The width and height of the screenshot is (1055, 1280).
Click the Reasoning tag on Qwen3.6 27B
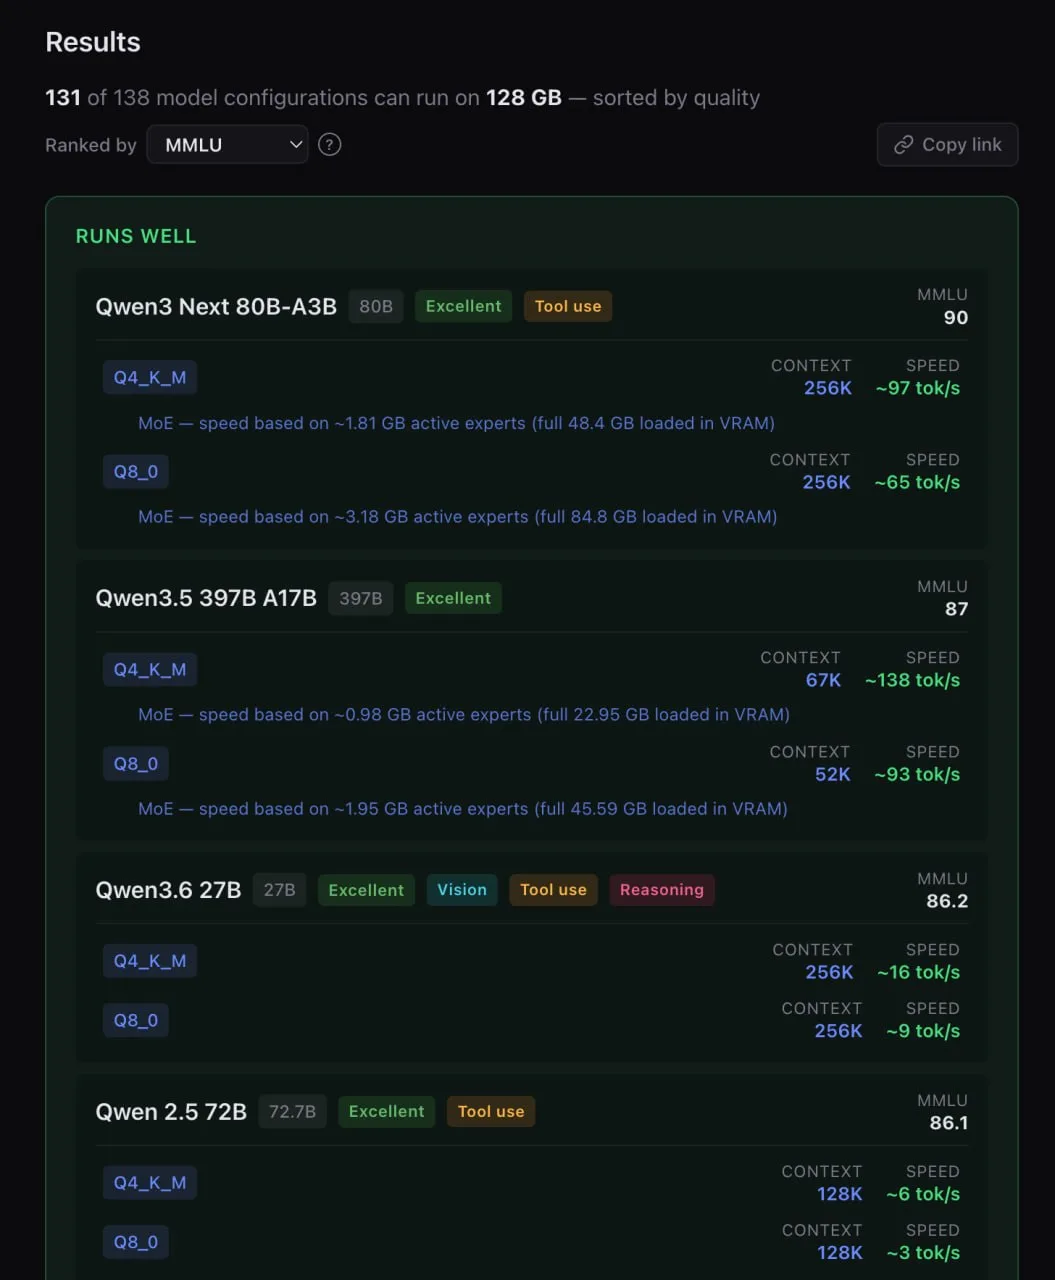click(662, 890)
